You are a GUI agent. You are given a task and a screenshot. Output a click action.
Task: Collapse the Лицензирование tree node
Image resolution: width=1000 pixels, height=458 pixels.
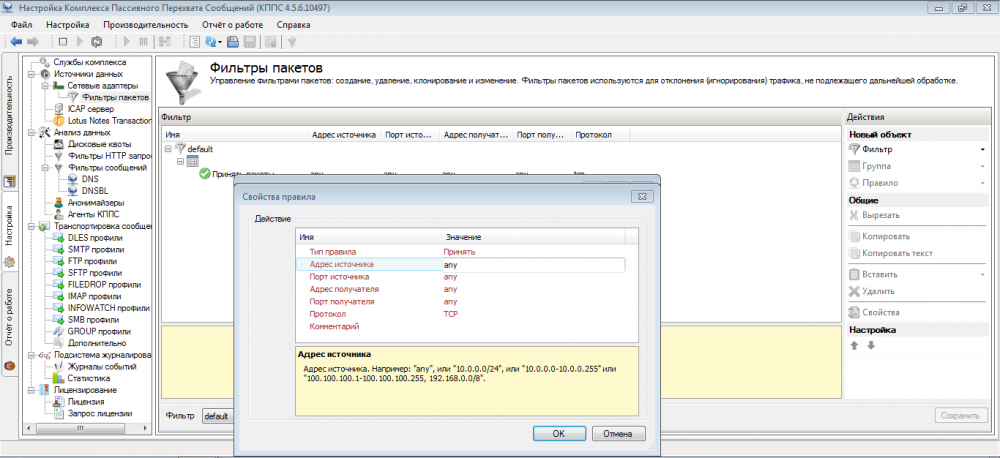tap(31, 390)
